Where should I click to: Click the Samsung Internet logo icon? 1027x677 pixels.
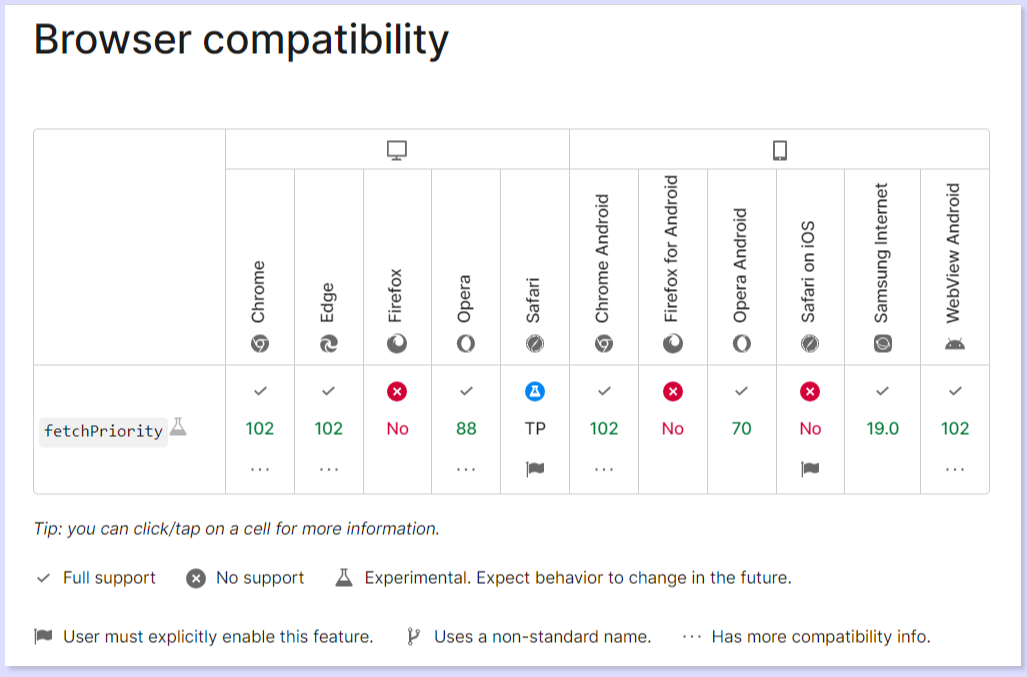pos(882,344)
